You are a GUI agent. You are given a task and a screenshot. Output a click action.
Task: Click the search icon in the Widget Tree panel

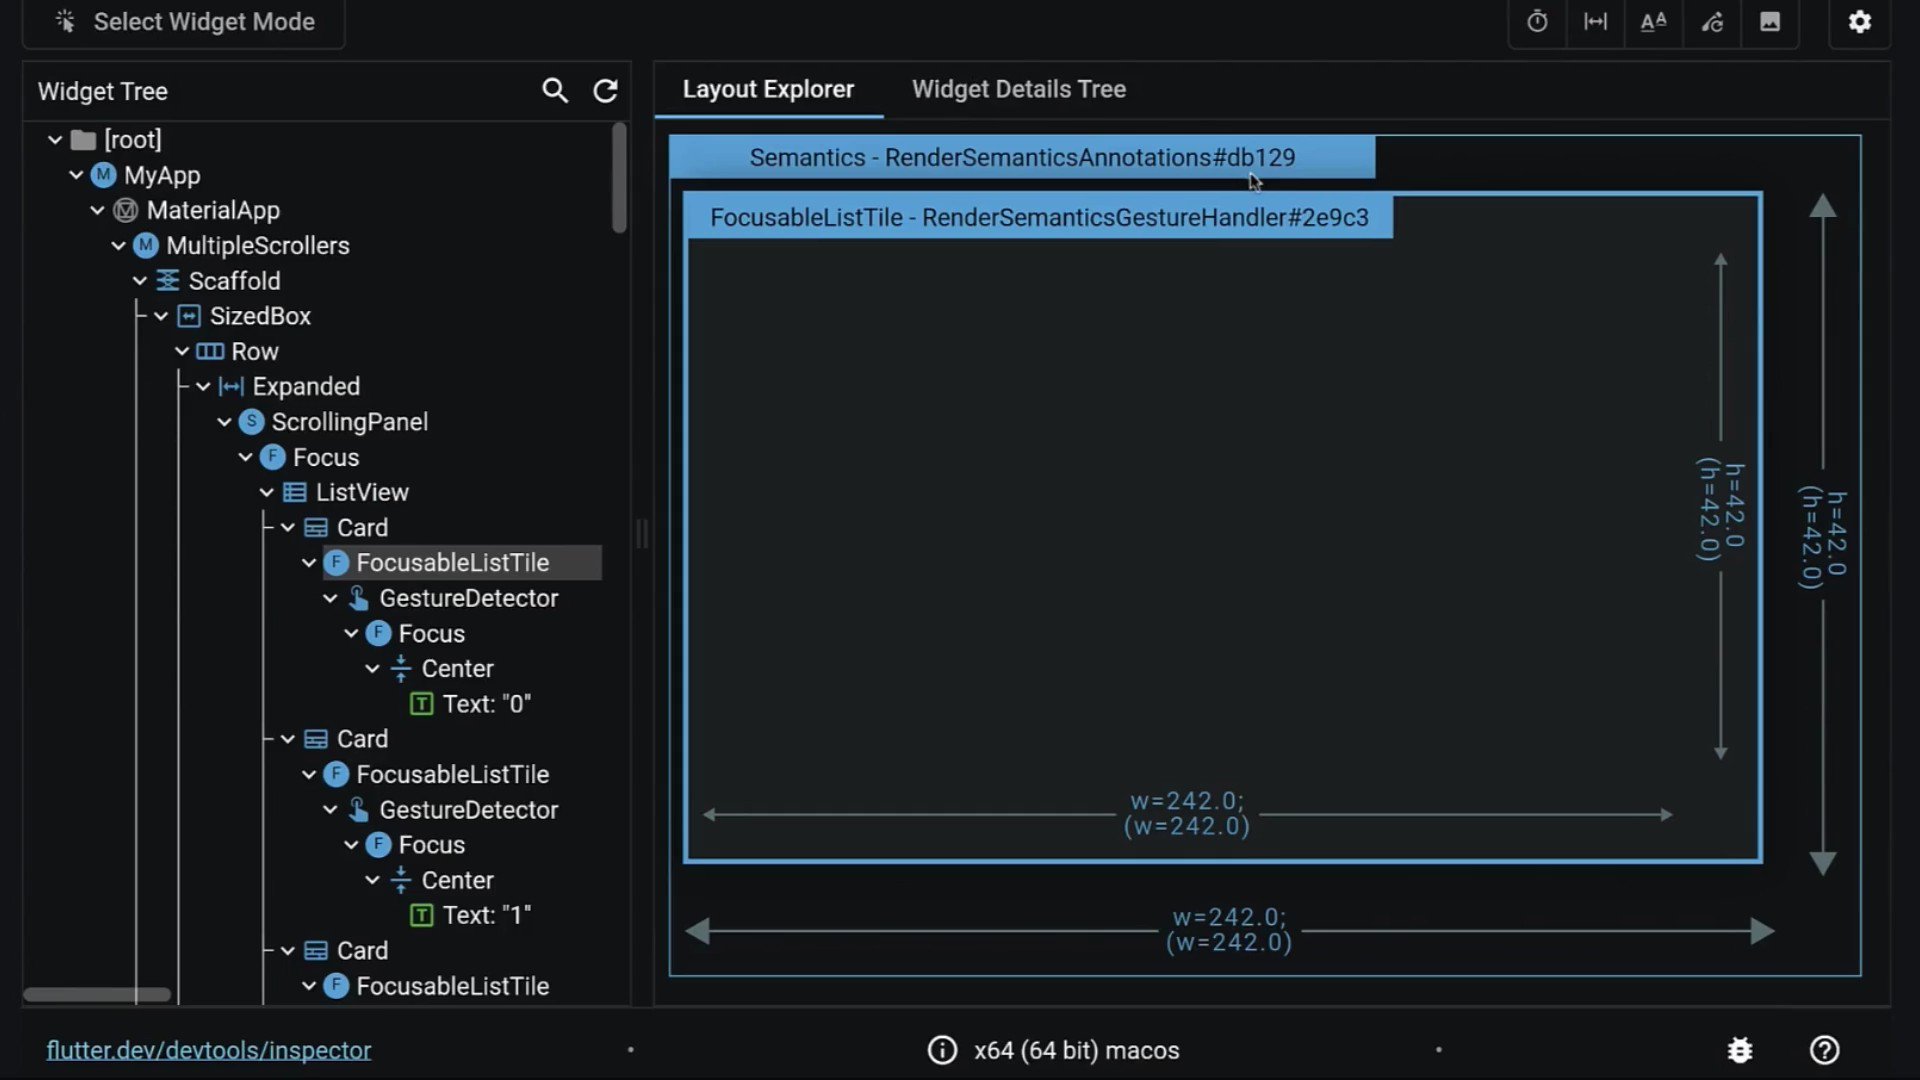tap(556, 90)
